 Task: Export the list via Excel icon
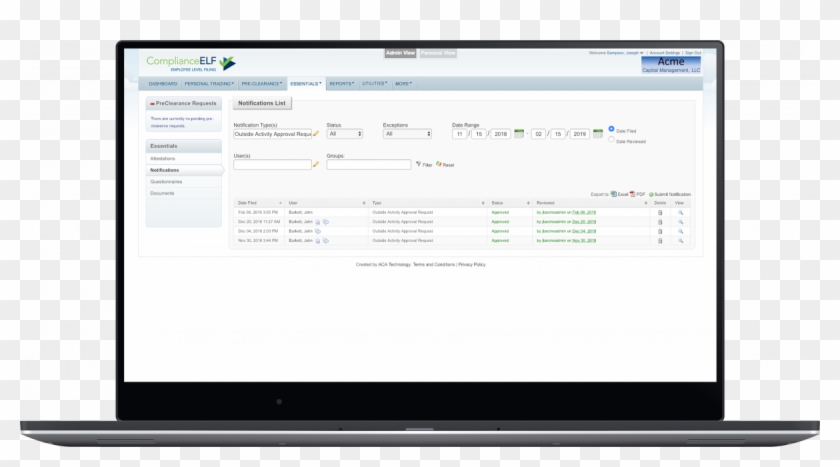[614, 194]
